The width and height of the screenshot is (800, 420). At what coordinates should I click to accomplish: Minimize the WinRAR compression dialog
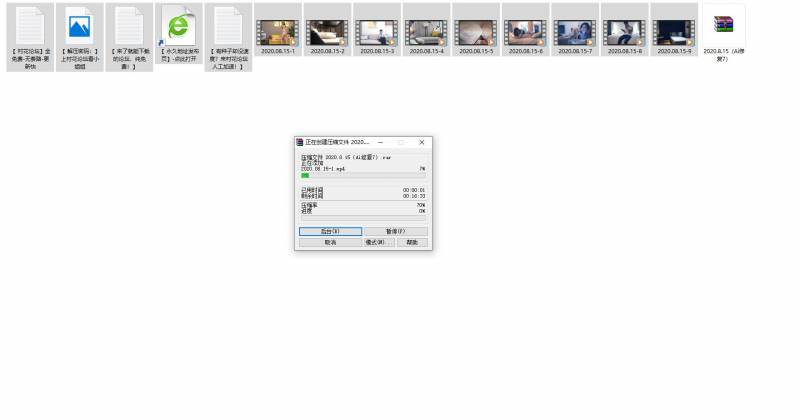click(380, 142)
